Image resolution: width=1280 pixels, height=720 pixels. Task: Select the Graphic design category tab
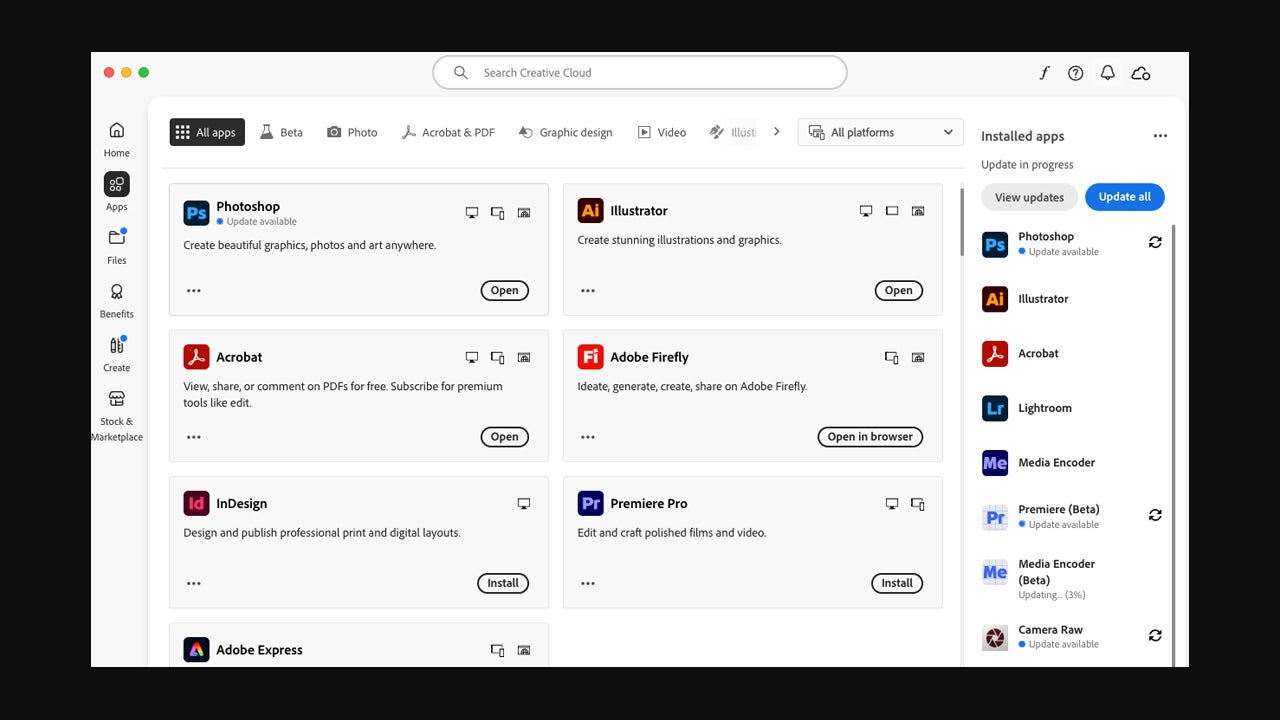point(565,132)
